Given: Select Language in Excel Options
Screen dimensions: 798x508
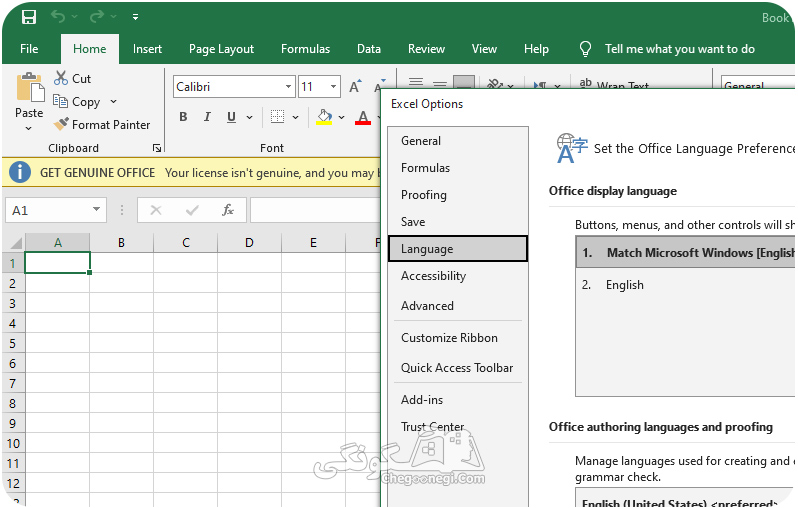Looking at the screenshot, I should point(458,249).
